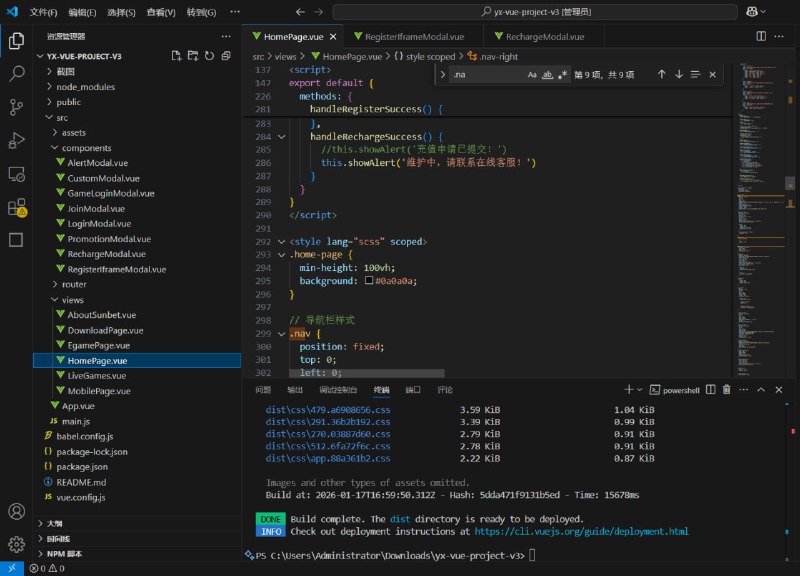800x576 pixels.
Task: Open the Source Control view
Action: coord(16,107)
